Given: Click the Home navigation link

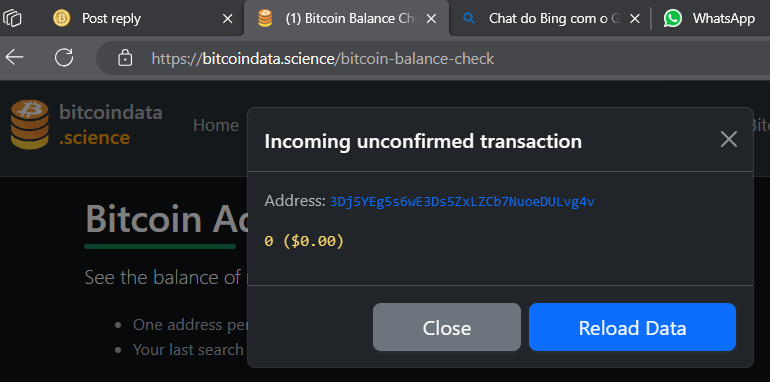Looking at the screenshot, I should [216, 125].
